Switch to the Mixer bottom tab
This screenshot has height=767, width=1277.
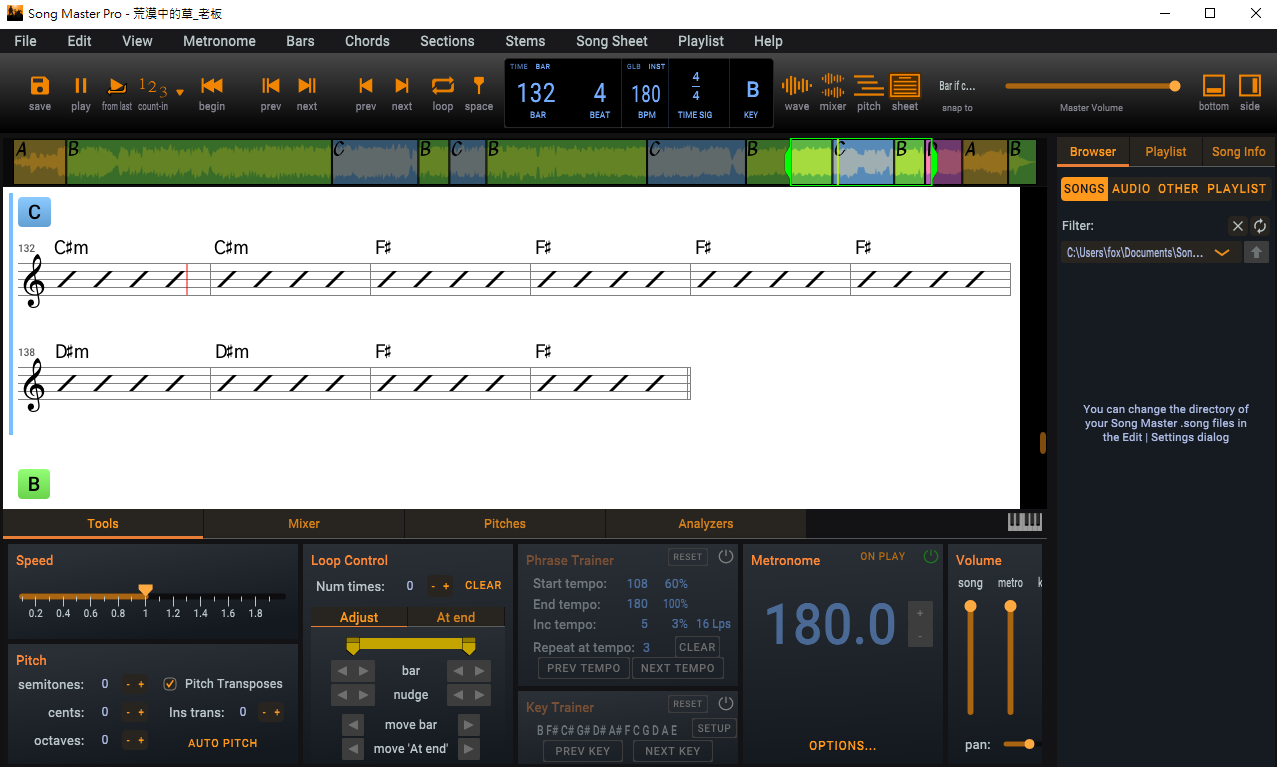tap(304, 523)
